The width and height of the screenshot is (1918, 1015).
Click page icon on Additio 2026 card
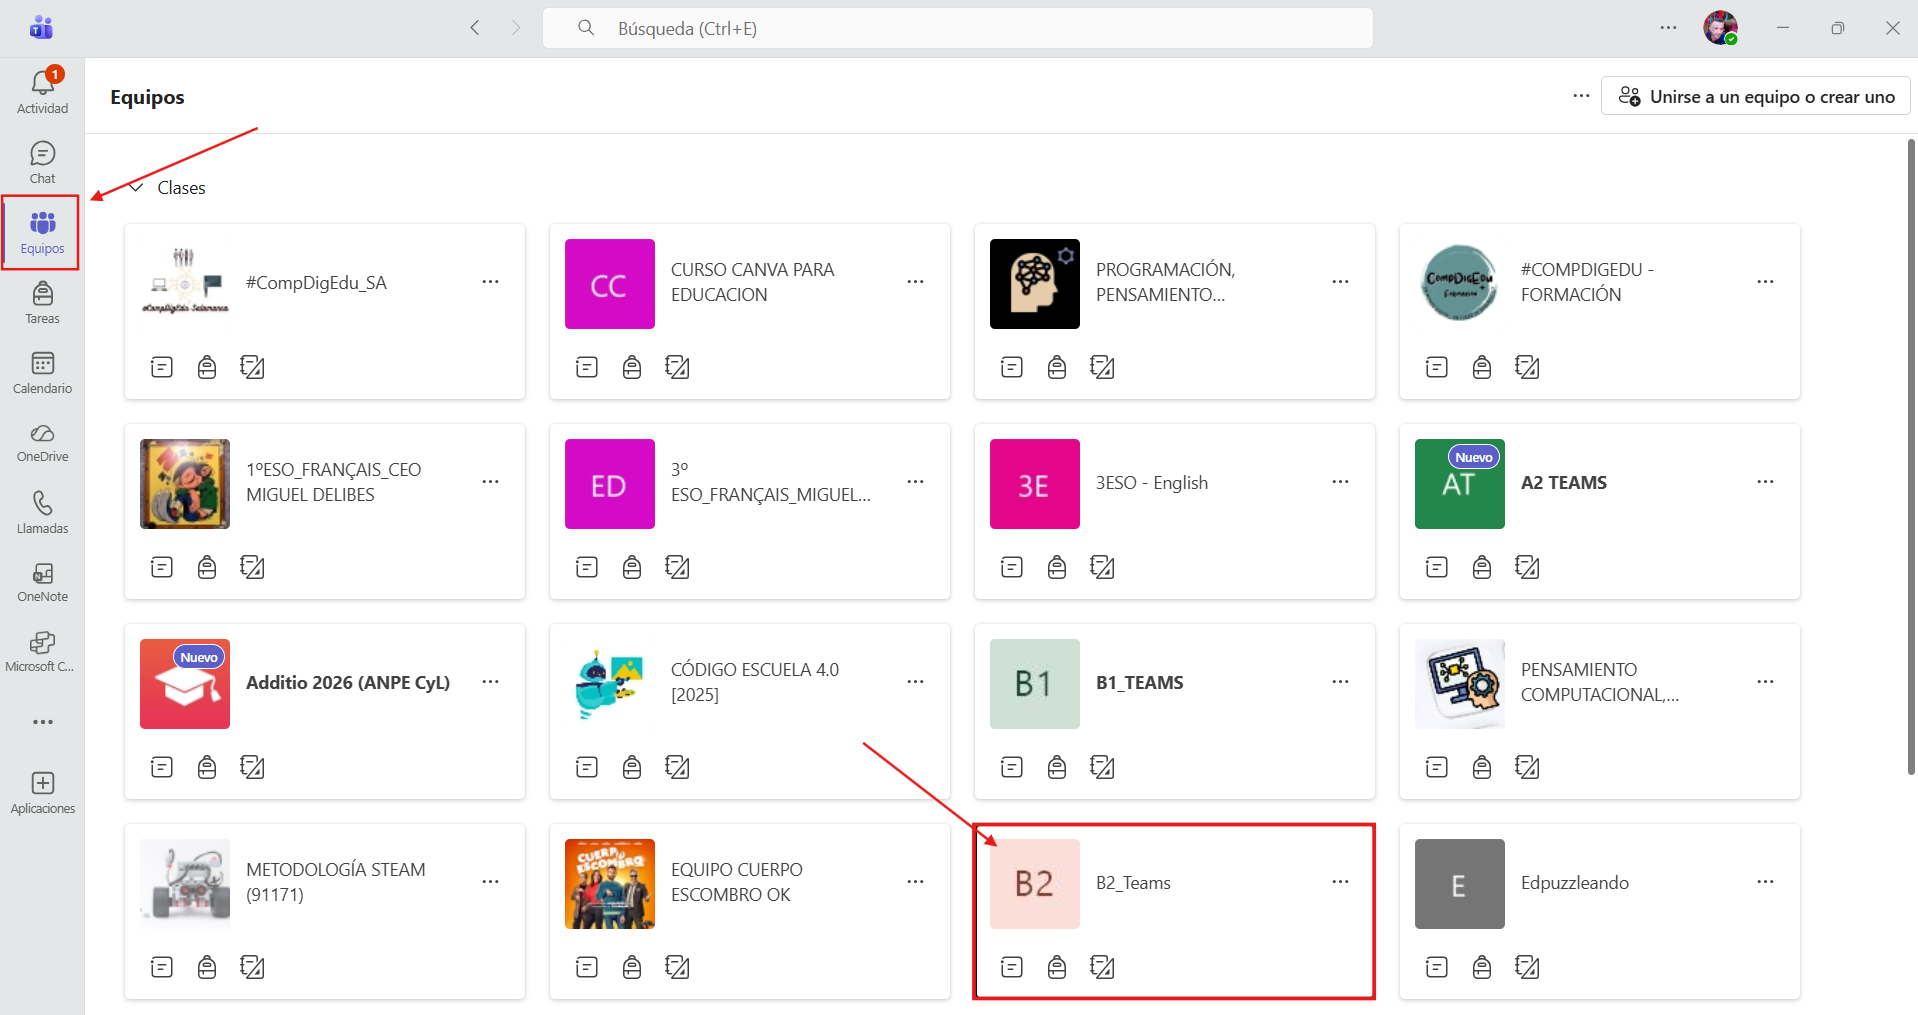click(162, 767)
